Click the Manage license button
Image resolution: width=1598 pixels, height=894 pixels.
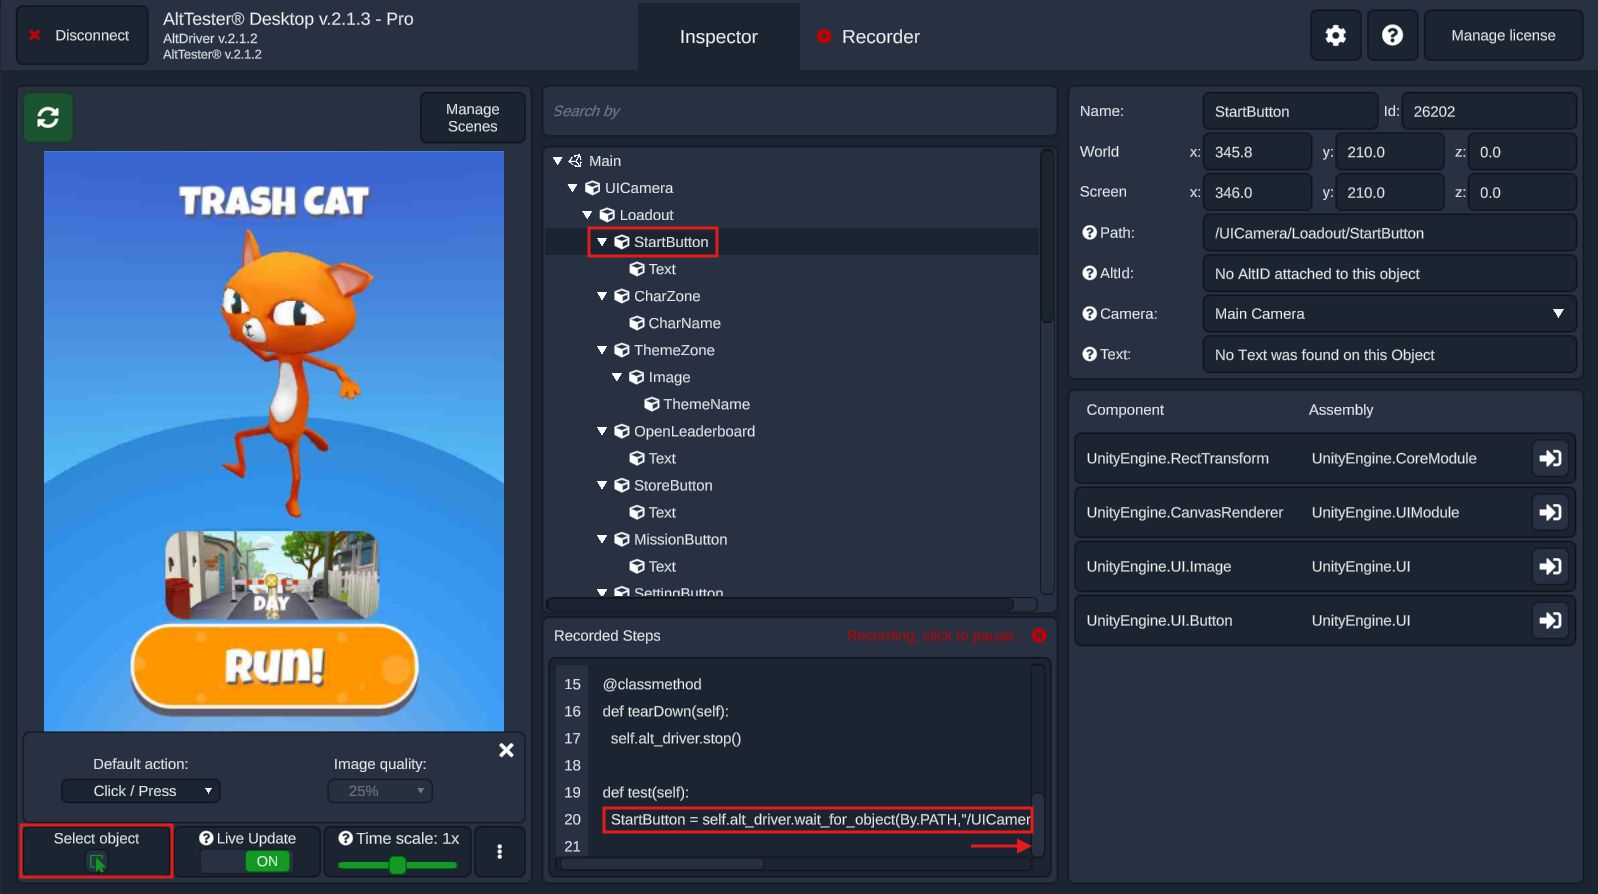[1502, 36]
